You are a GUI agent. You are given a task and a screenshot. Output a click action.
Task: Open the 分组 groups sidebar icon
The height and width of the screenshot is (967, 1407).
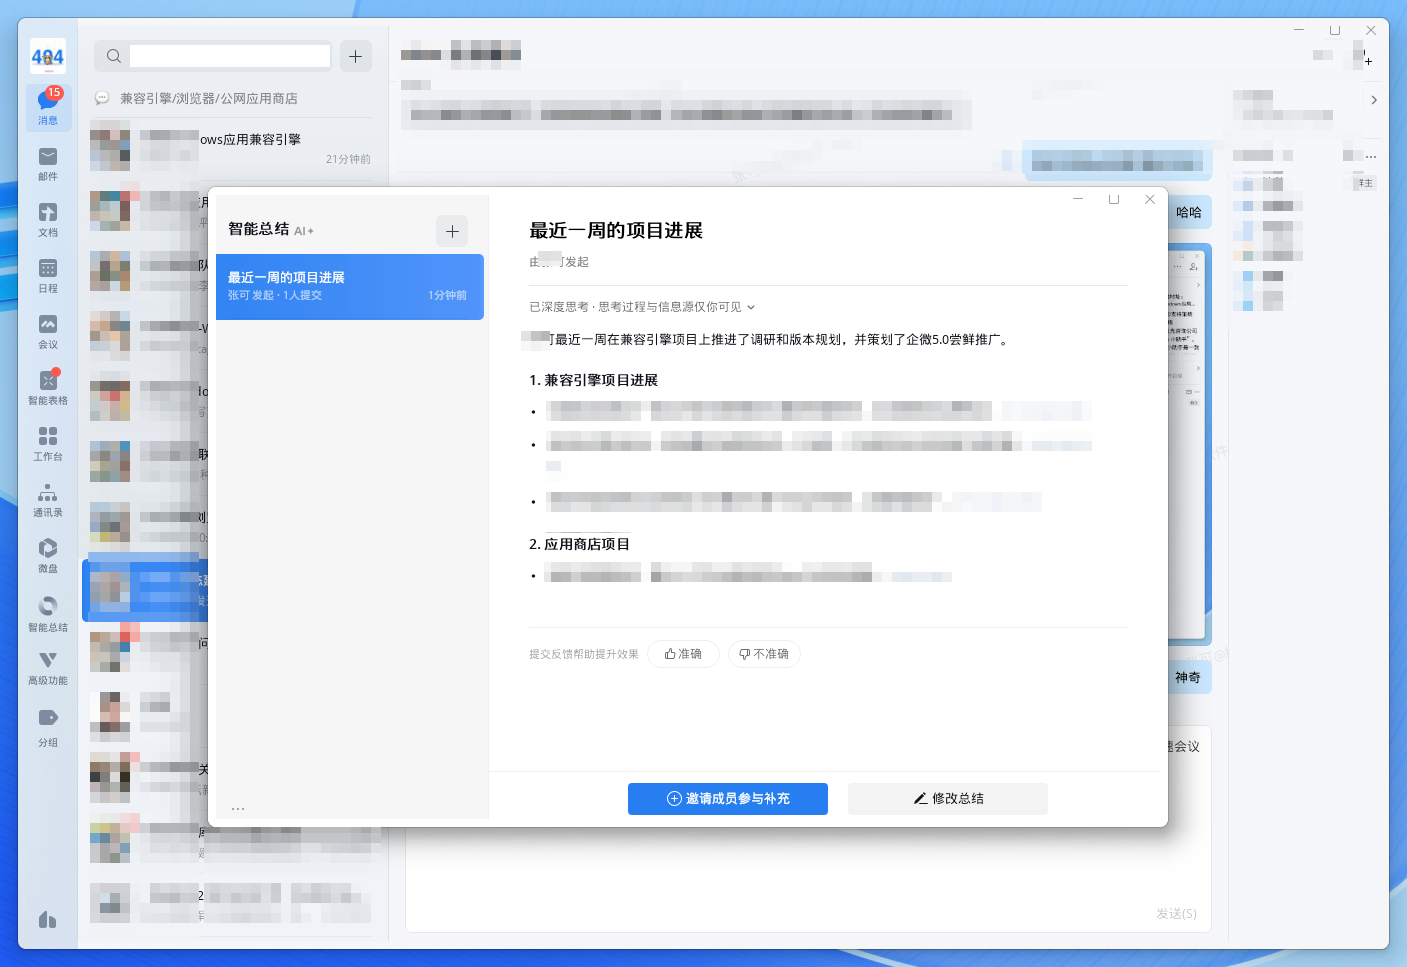(48, 728)
